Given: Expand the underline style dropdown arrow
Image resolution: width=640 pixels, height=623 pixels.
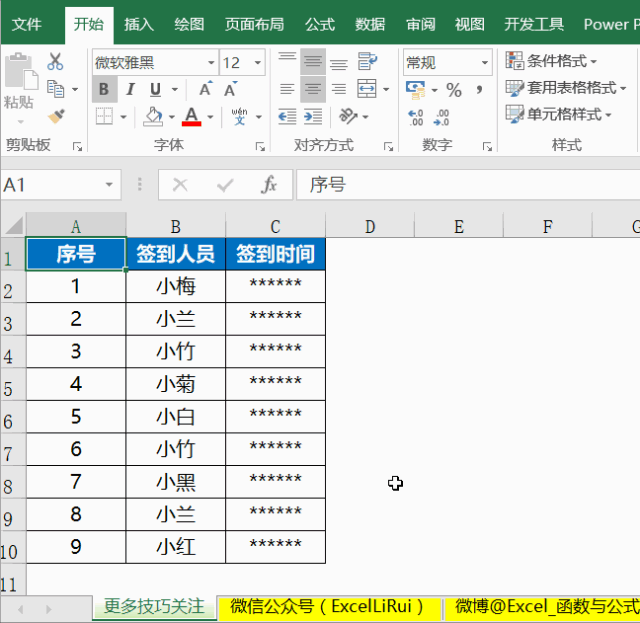Looking at the screenshot, I should tap(175, 89).
